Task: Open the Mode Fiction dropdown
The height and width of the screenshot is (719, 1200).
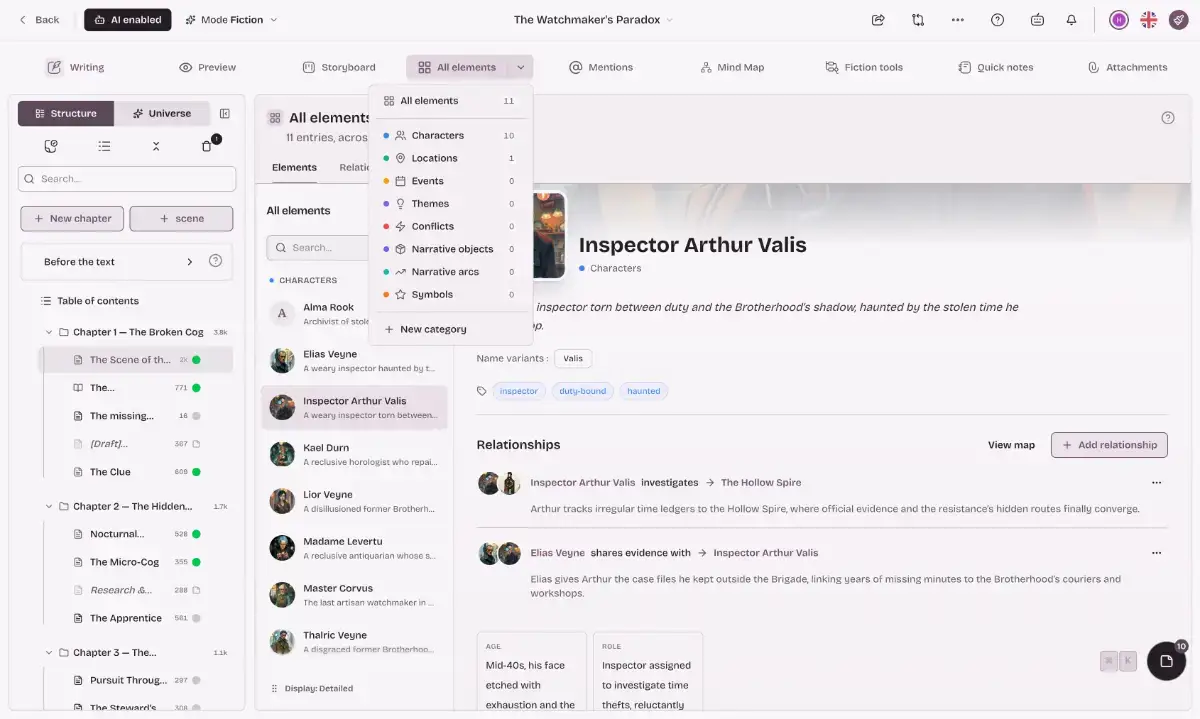Action: 232,20
